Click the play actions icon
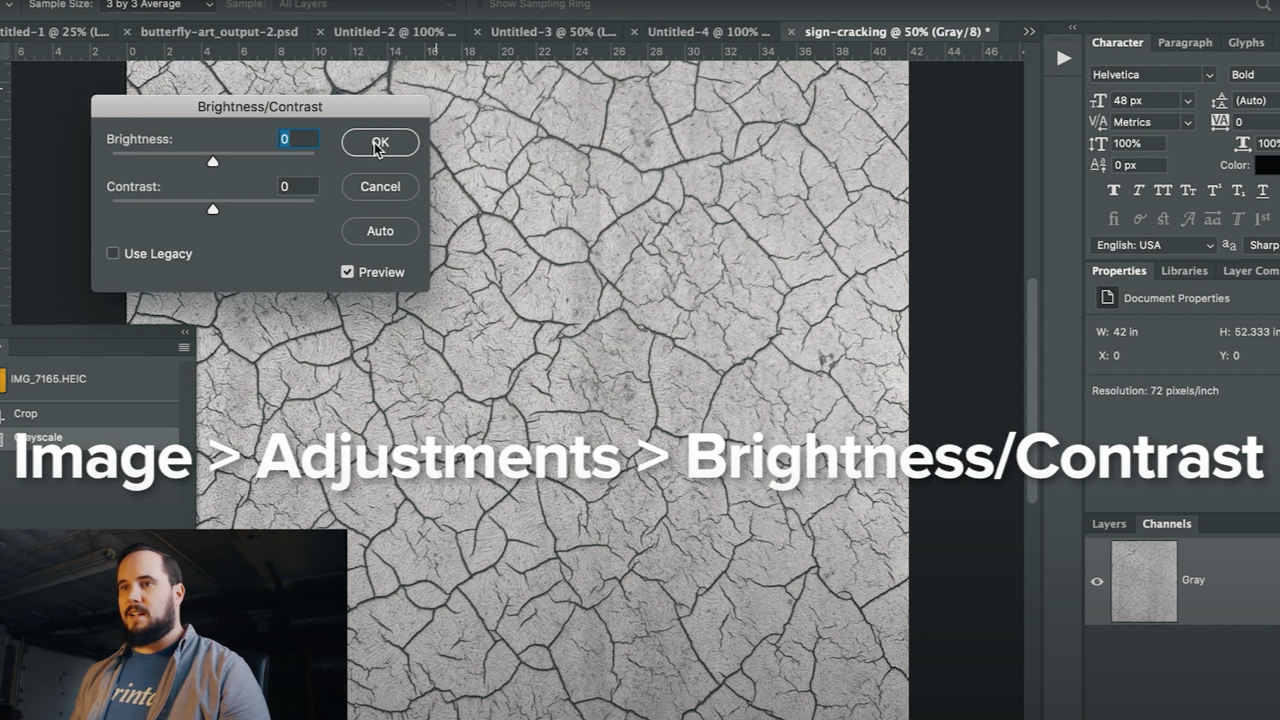The image size is (1280, 720). (x=1063, y=58)
